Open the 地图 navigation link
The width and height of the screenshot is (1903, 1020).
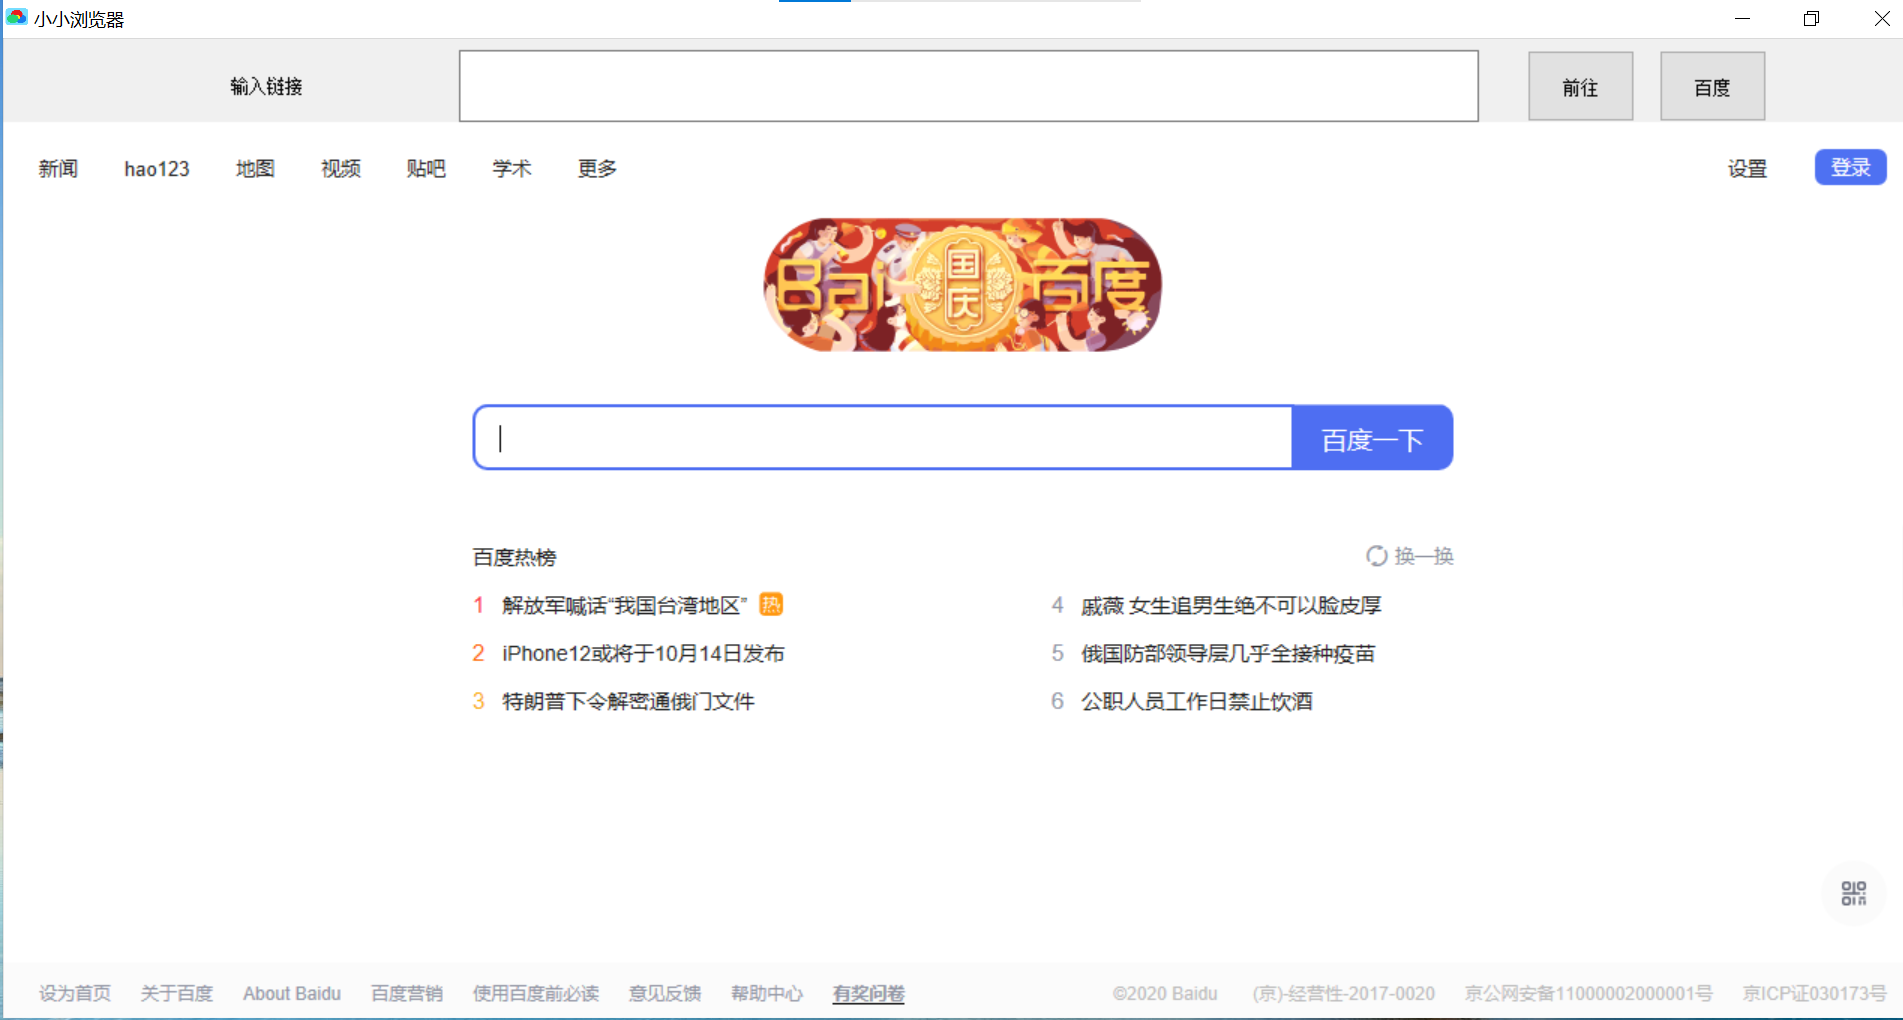255,169
